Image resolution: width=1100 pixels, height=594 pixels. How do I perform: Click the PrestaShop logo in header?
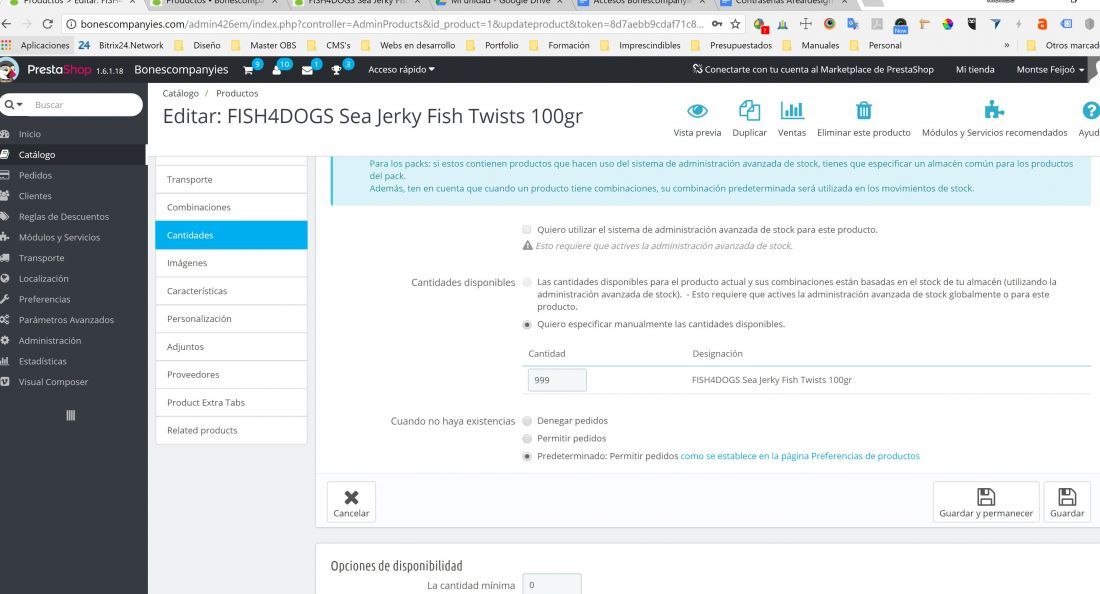point(59,69)
